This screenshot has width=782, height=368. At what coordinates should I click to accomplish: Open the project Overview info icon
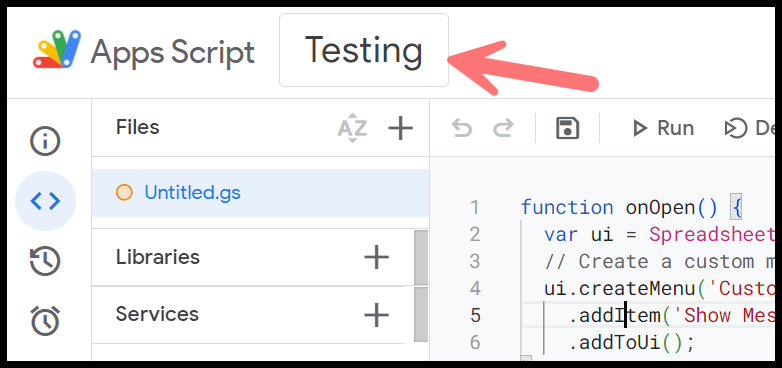point(45,141)
